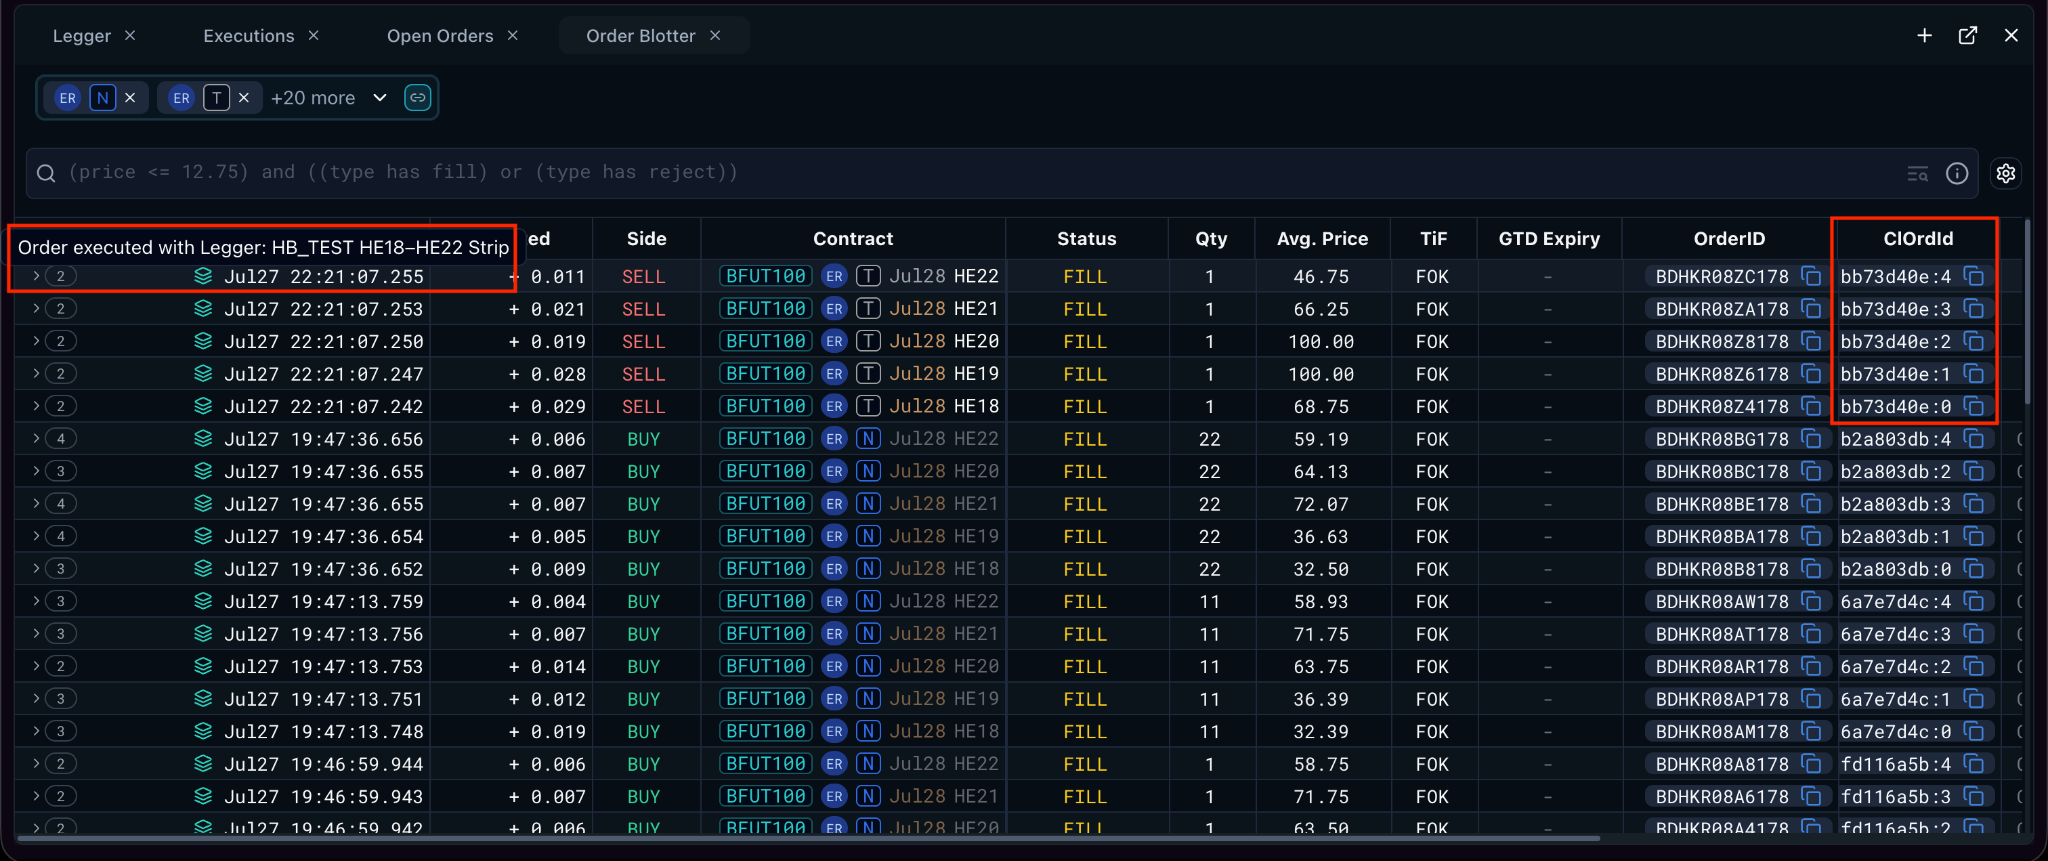Expand order row at 19:47:36.654

[36, 536]
